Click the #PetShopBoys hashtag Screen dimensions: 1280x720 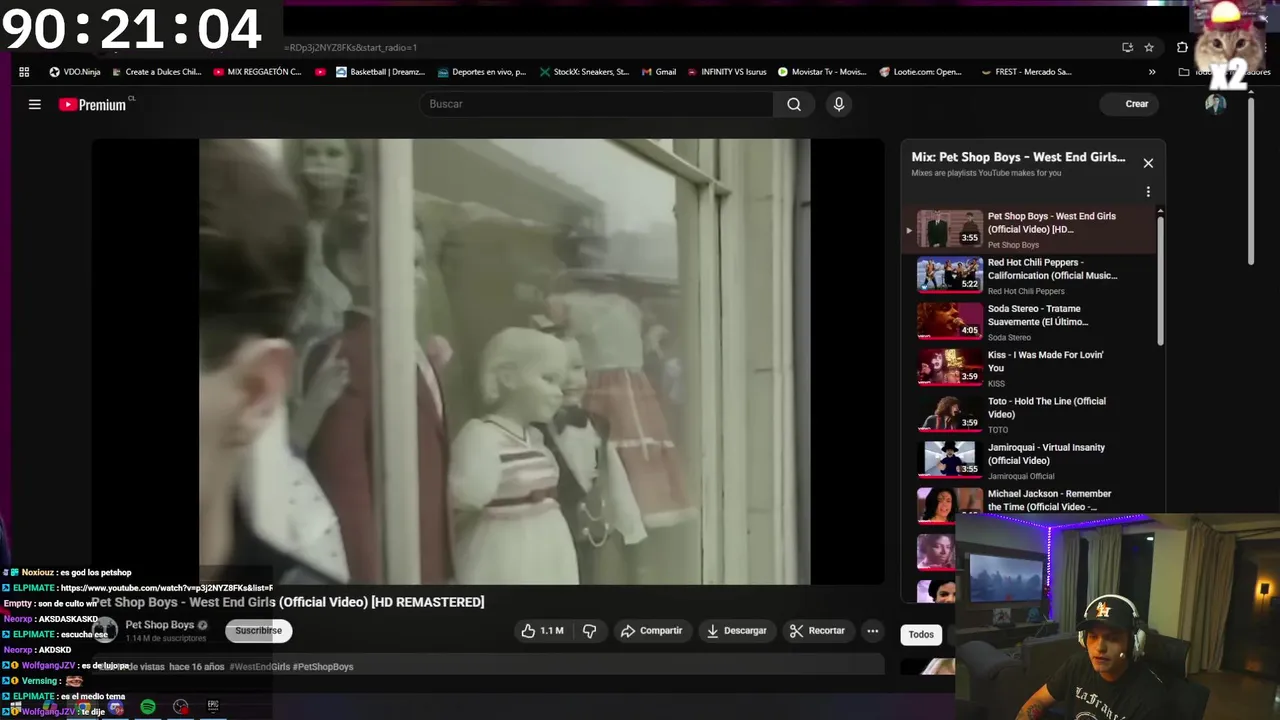pos(323,667)
